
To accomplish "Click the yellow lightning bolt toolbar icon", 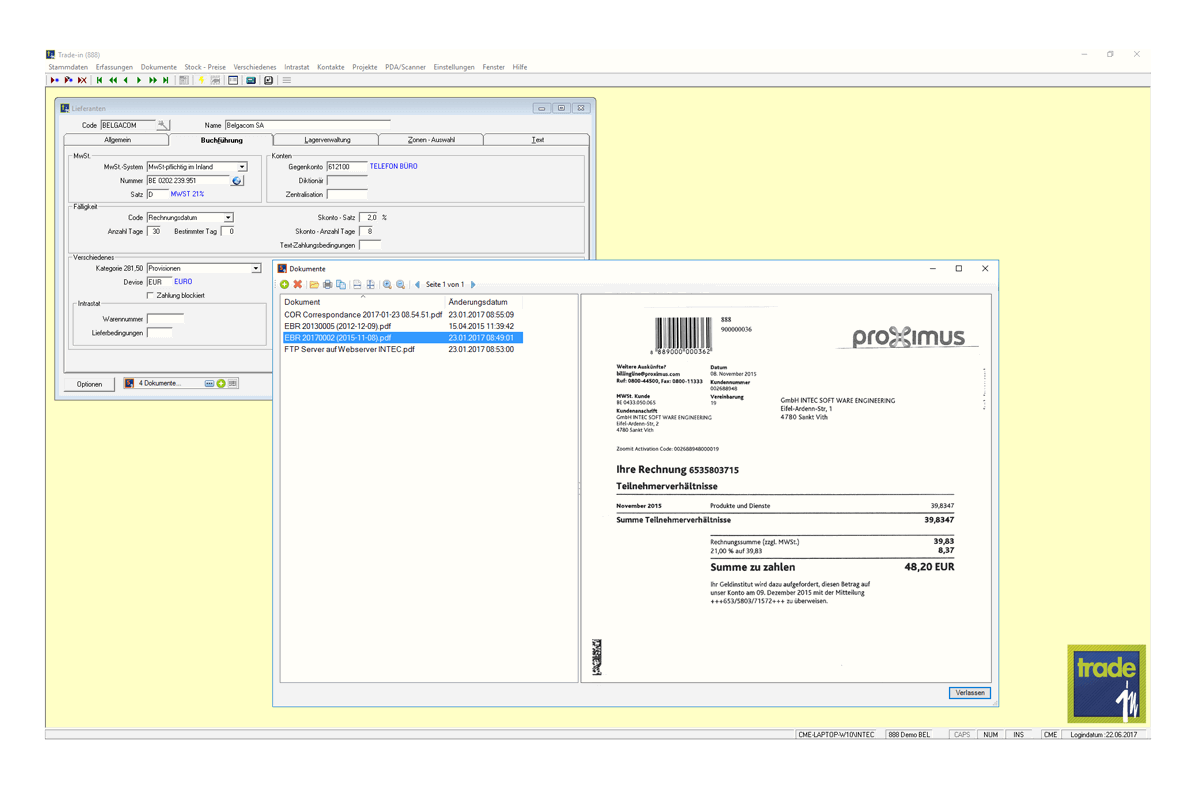I will [x=201, y=80].
